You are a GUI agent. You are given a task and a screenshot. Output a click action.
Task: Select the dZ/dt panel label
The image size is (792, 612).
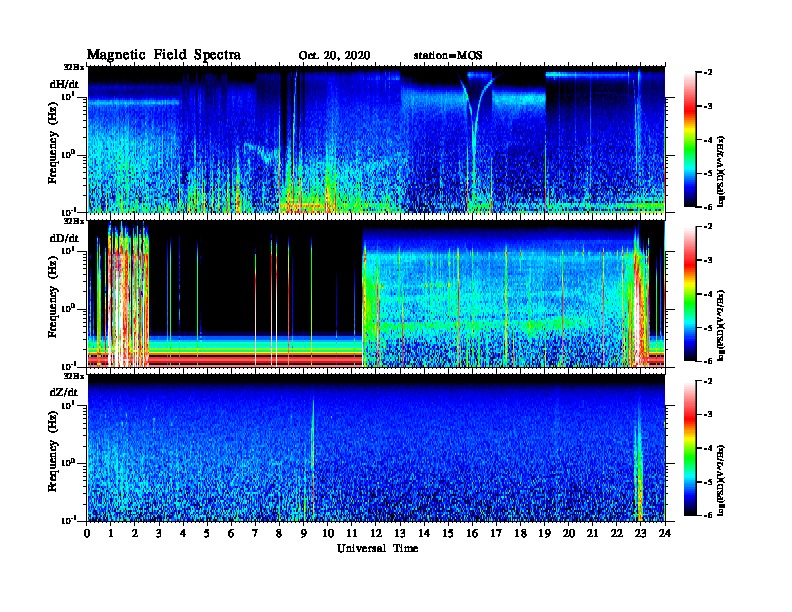click(x=64, y=392)
